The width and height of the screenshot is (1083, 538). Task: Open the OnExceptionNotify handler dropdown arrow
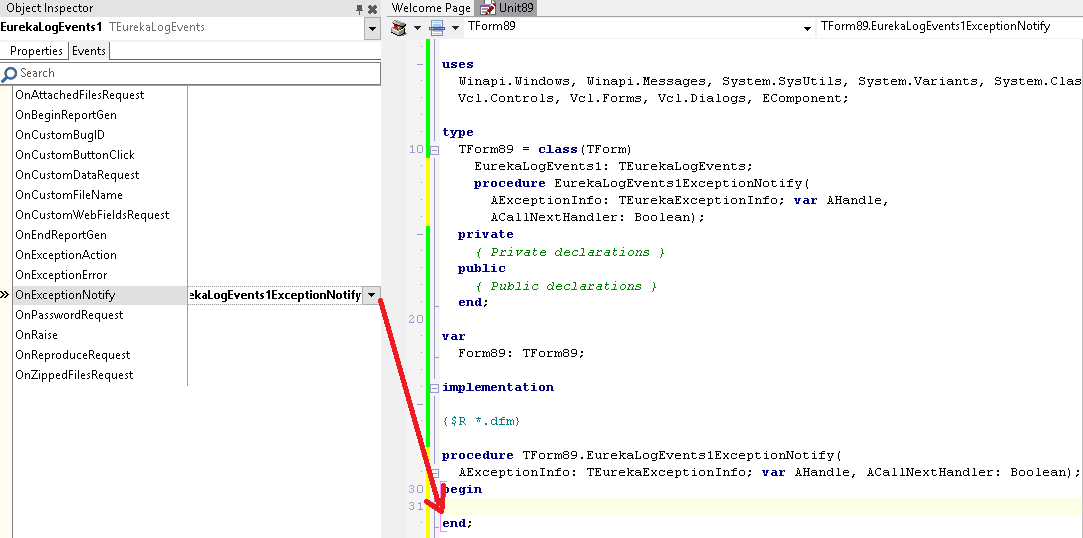point(372,296)
